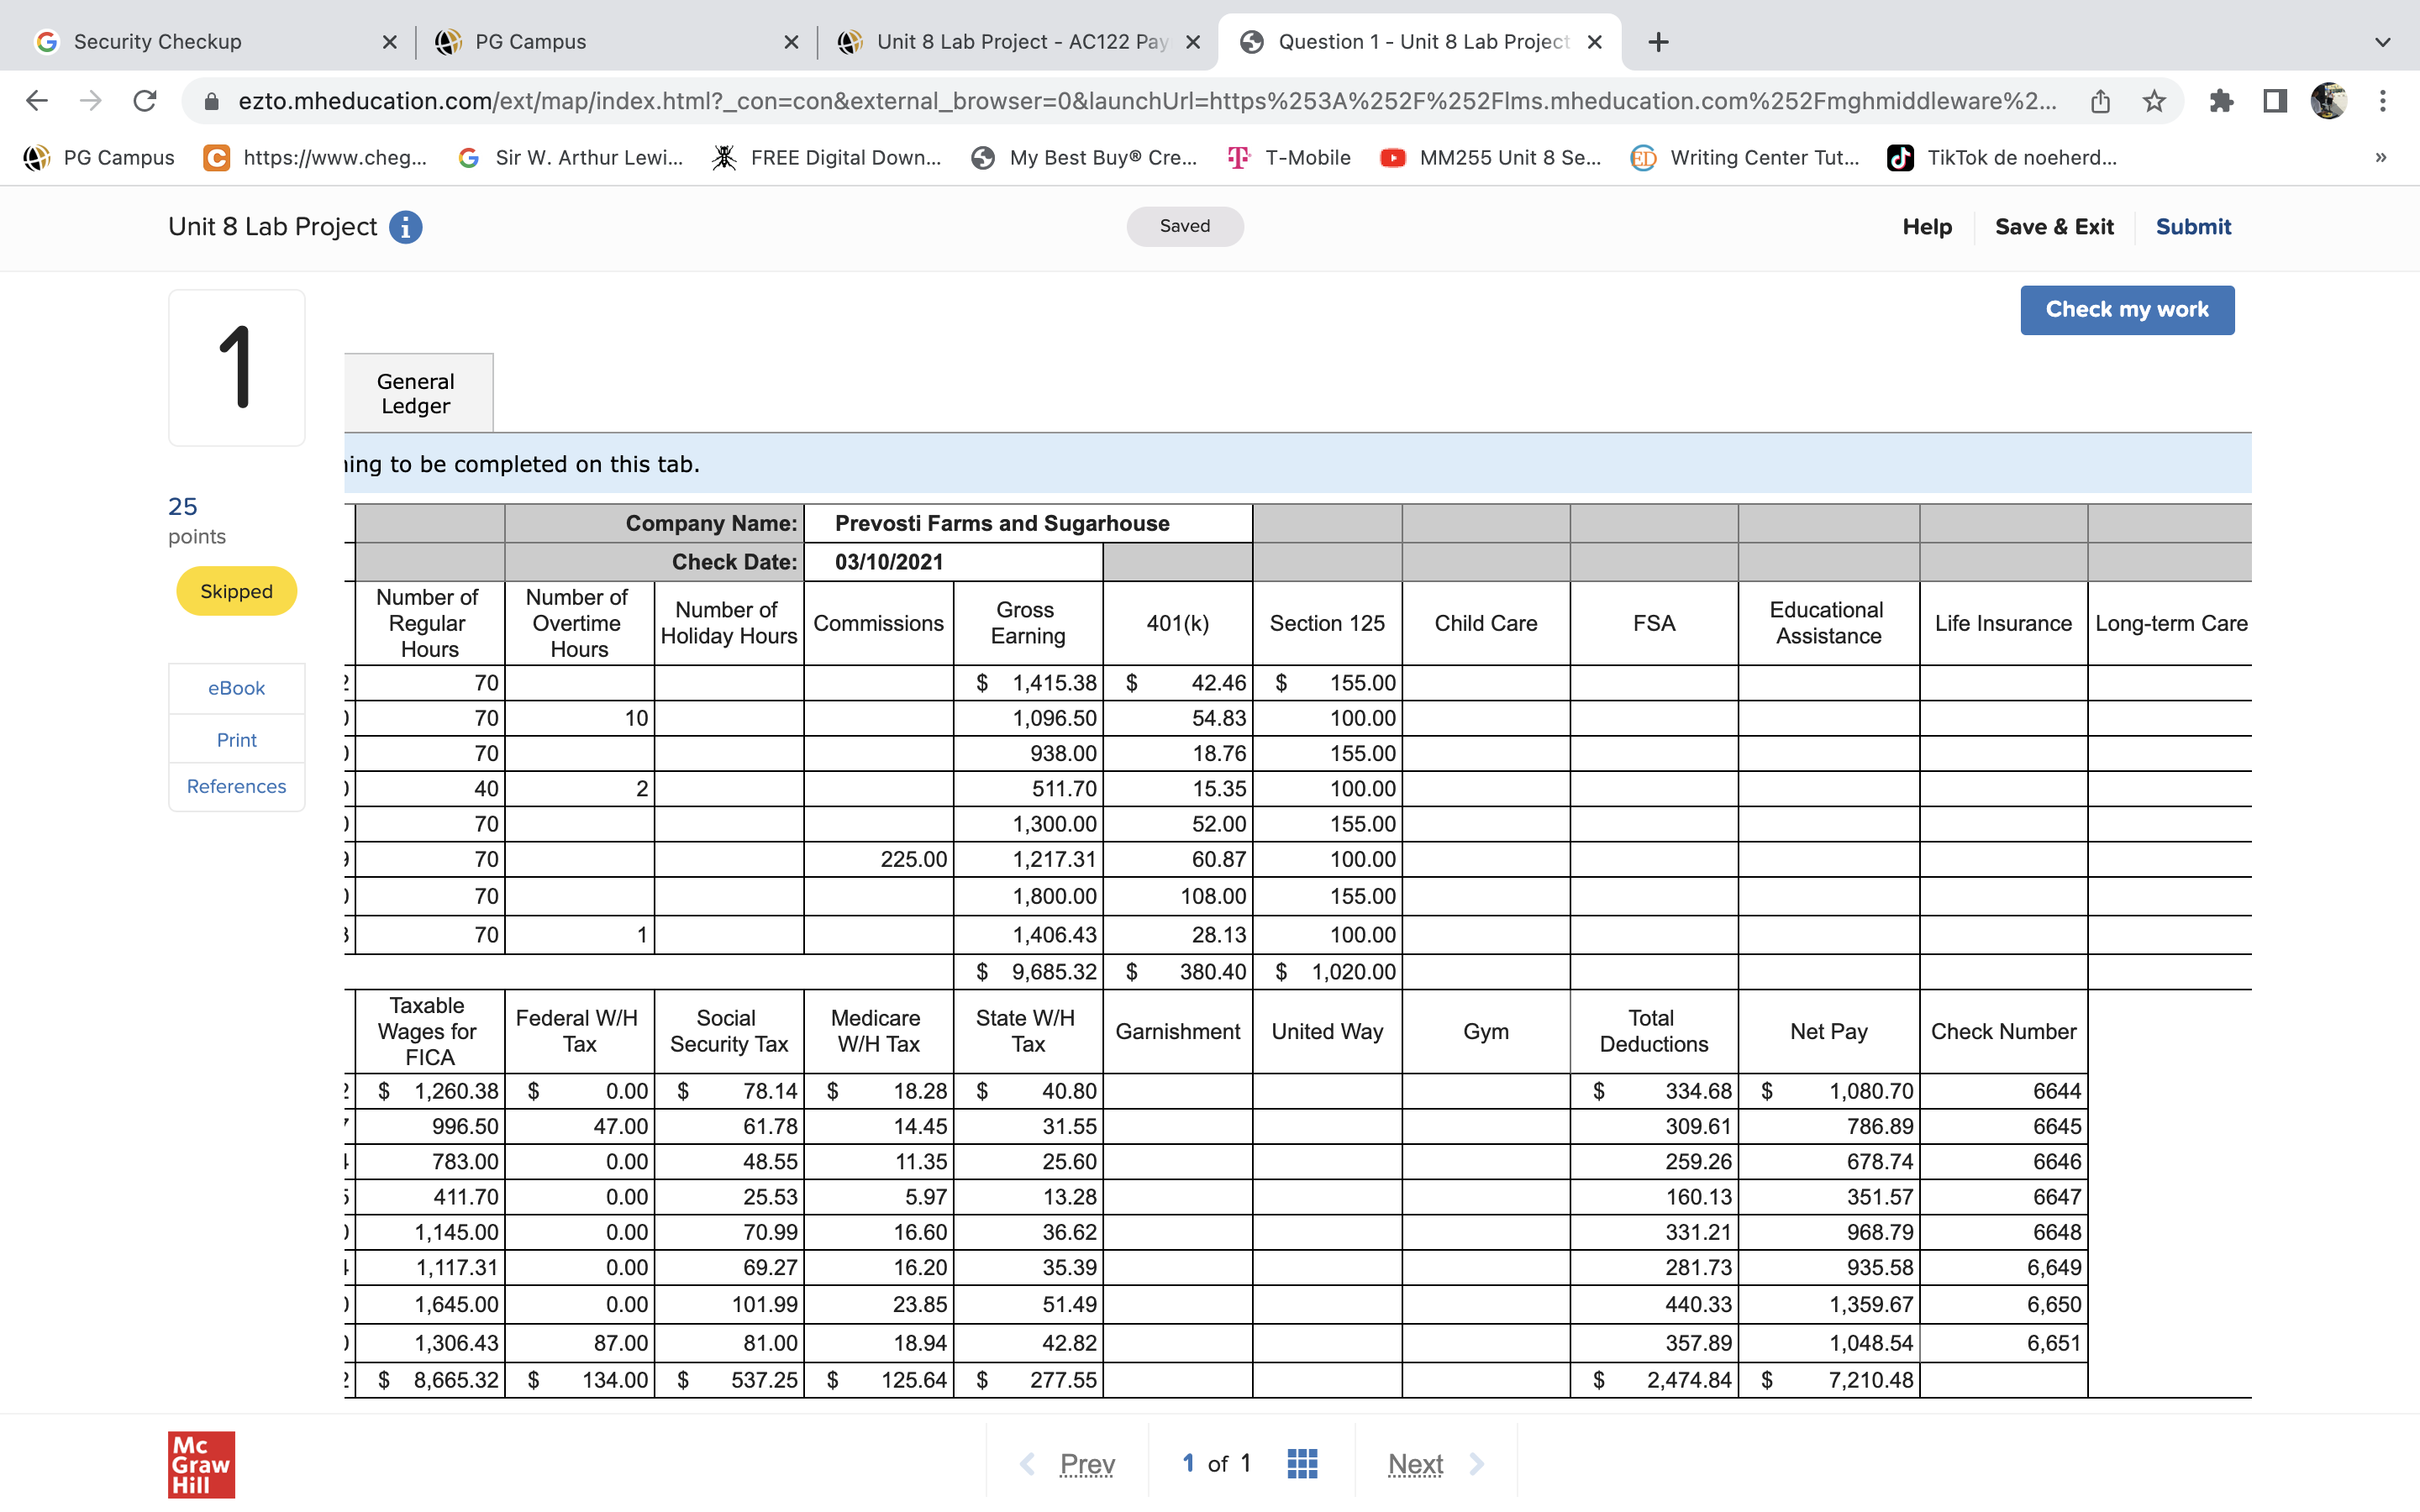Viewport: 2420px width, 1512px height.
Task: Expand the tab search chevron
Action: pyautogui.click(x=2383, y=42)
